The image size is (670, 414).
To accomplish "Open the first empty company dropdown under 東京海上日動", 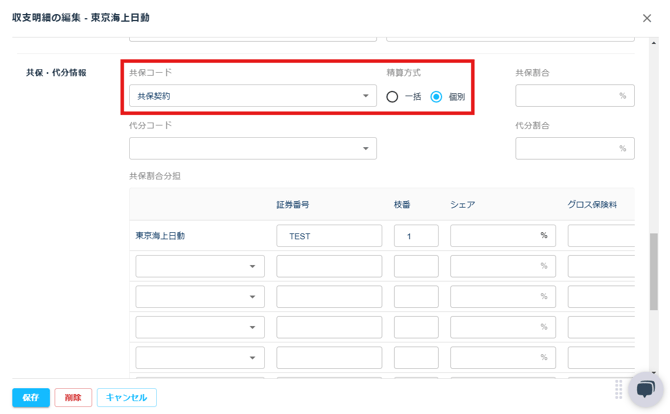I will (x=200, y=266).
